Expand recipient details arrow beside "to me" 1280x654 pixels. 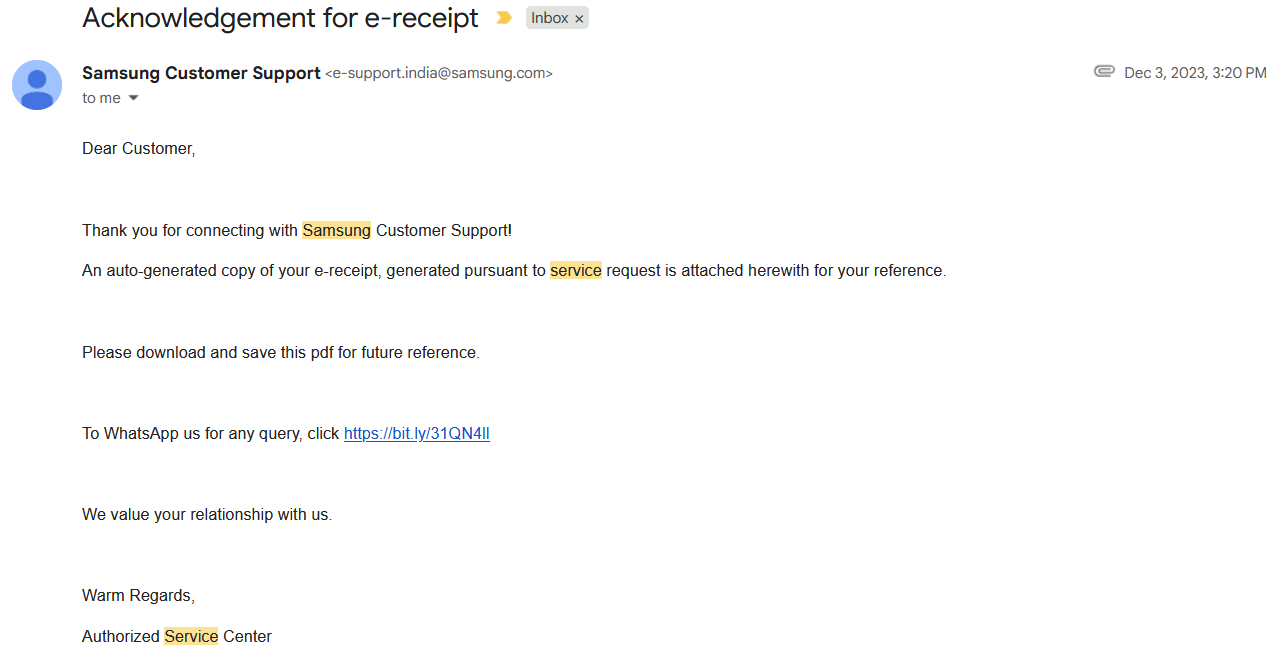coord(133,98)
